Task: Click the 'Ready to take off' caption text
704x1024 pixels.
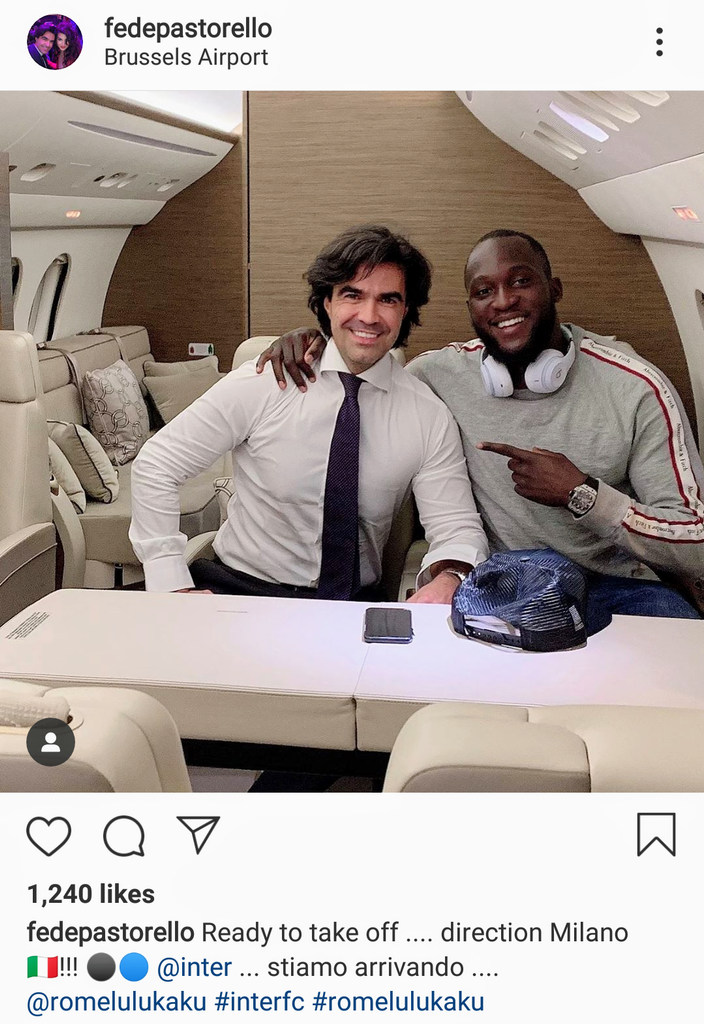Action: coord(300,933)
